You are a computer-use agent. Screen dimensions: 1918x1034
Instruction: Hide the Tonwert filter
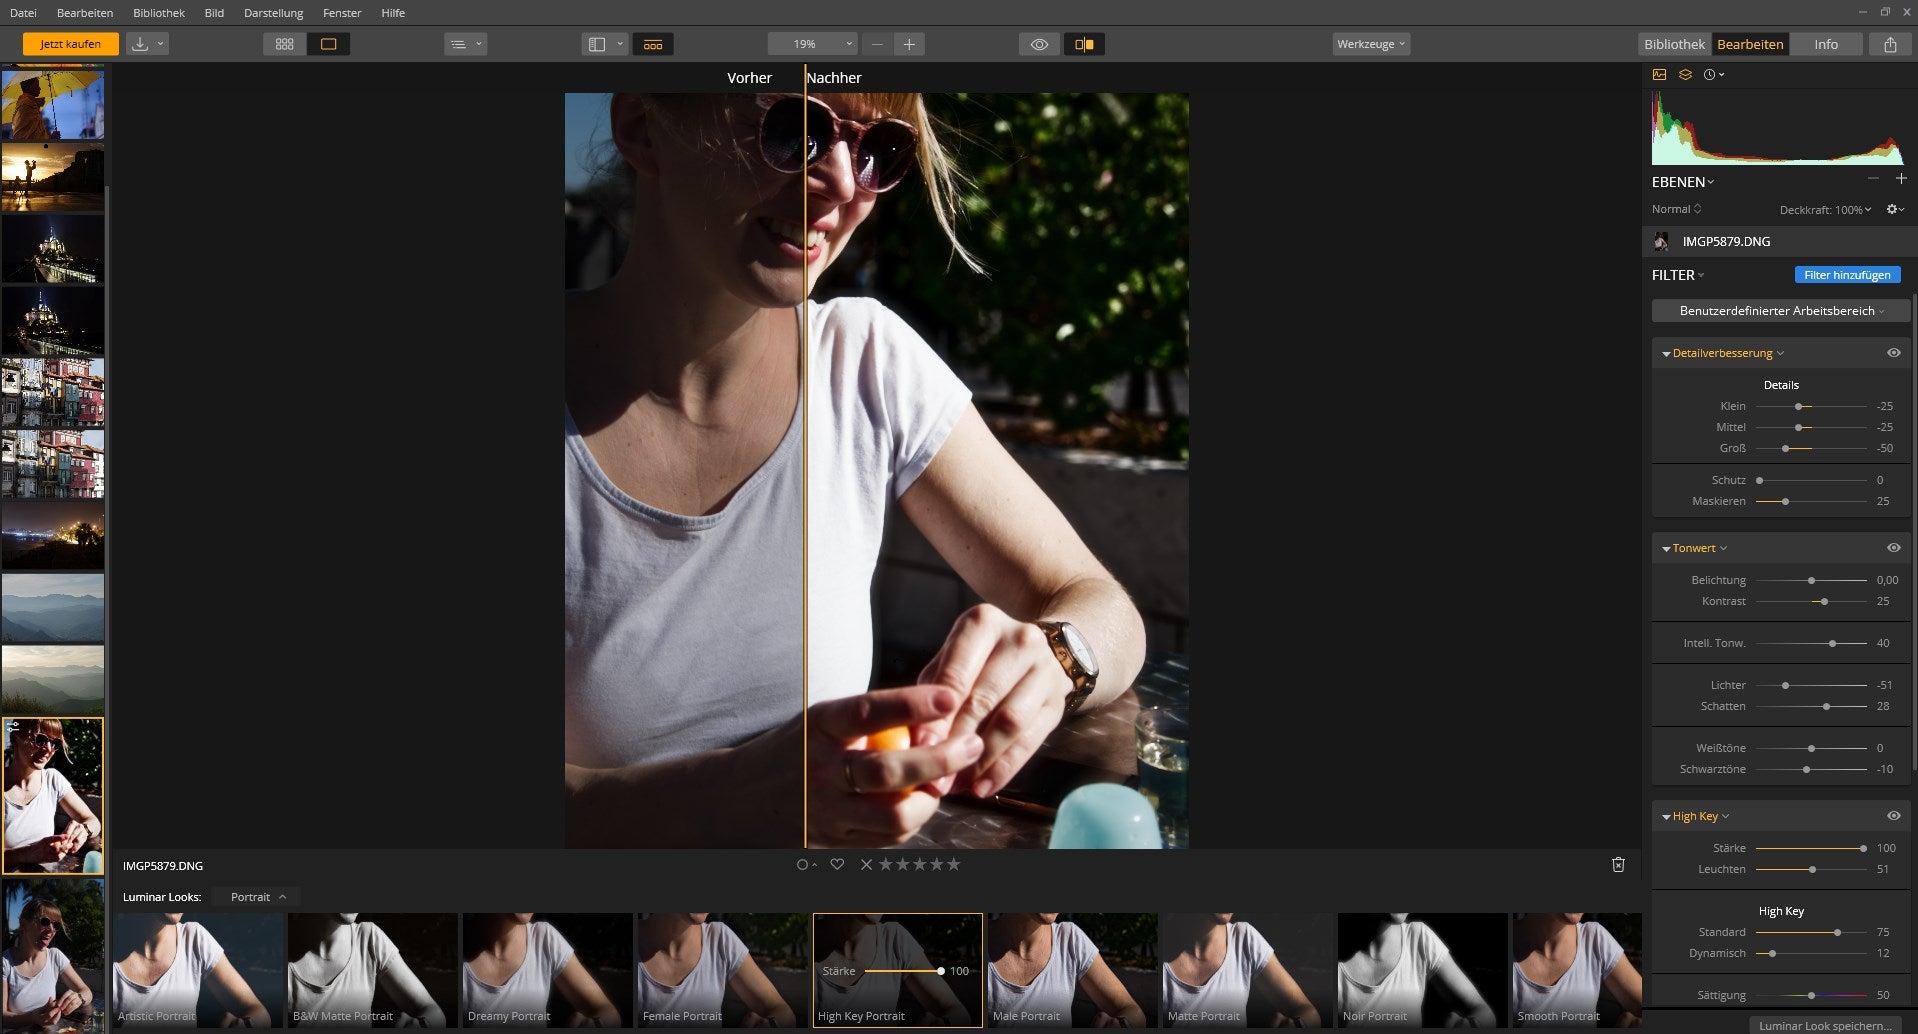pyautogui.click(x=1893, y=548)
